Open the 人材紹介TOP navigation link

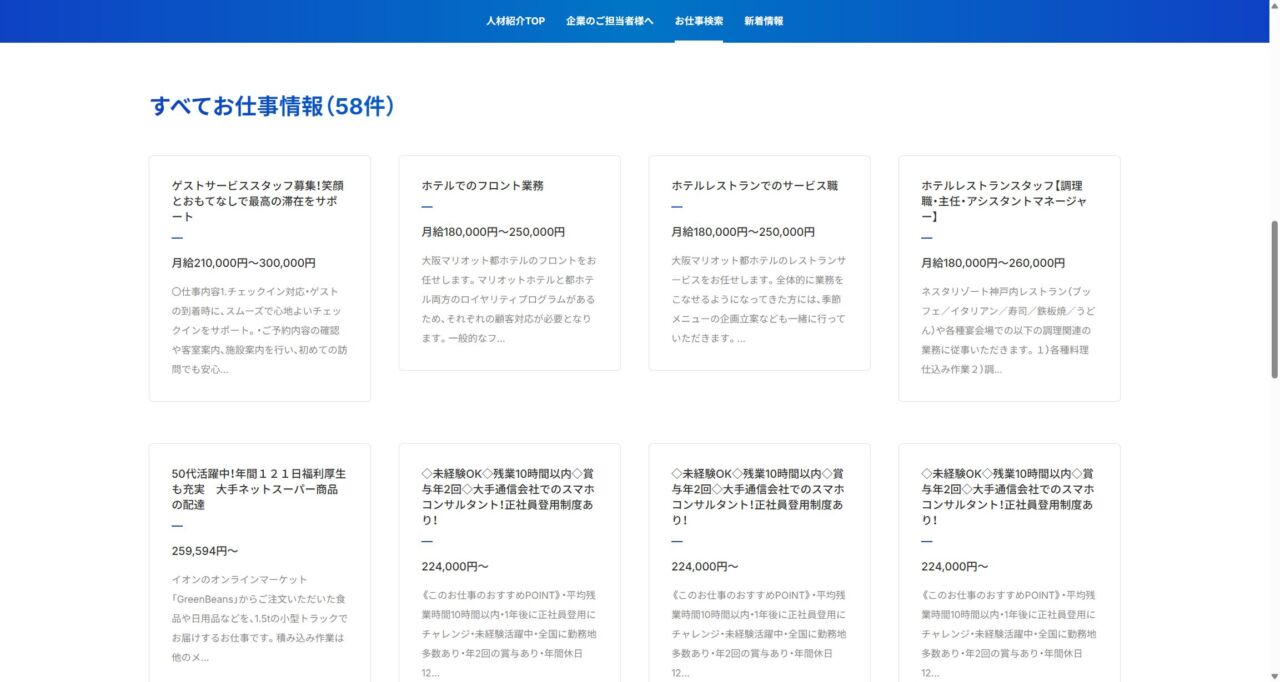[515, 21]
